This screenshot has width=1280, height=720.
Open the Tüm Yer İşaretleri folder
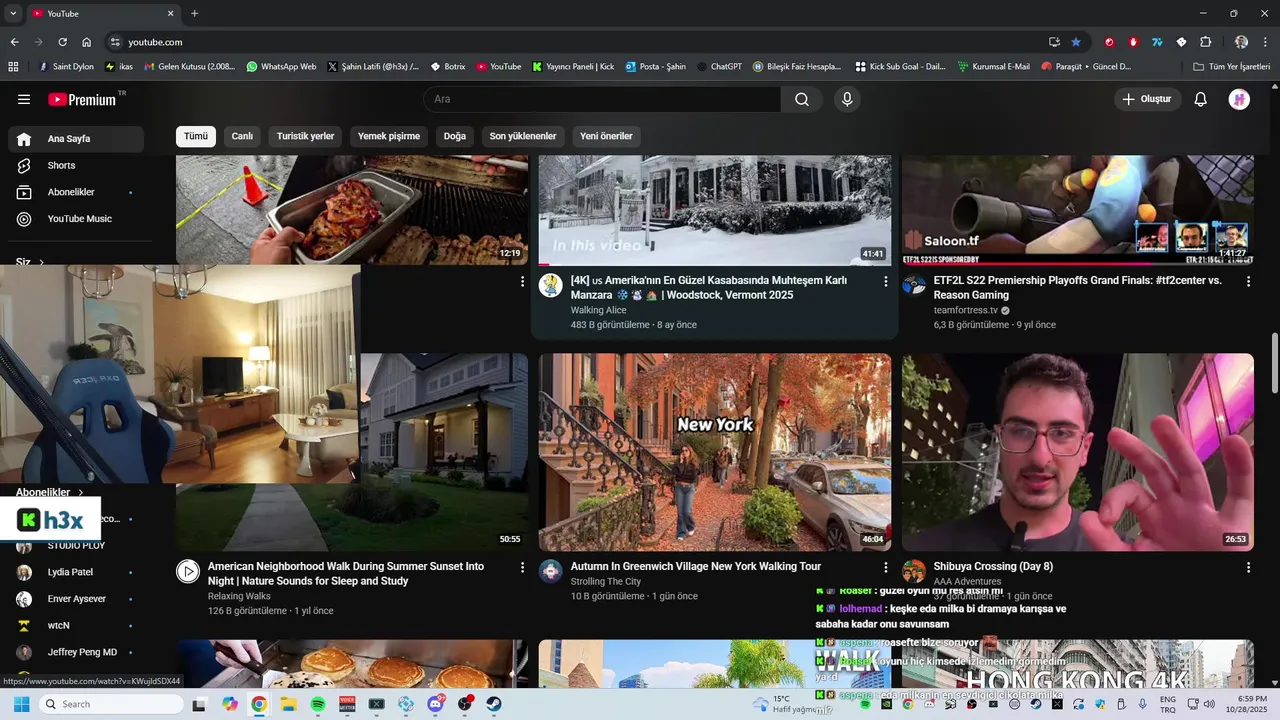(1232, 67)
